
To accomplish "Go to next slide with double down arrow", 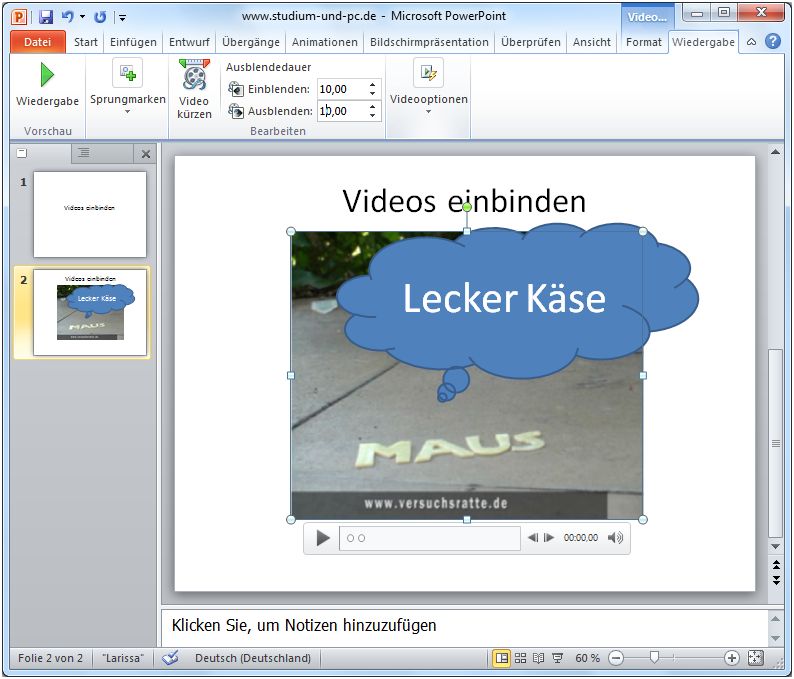I will pyautogui.click(x=776, y=580).
